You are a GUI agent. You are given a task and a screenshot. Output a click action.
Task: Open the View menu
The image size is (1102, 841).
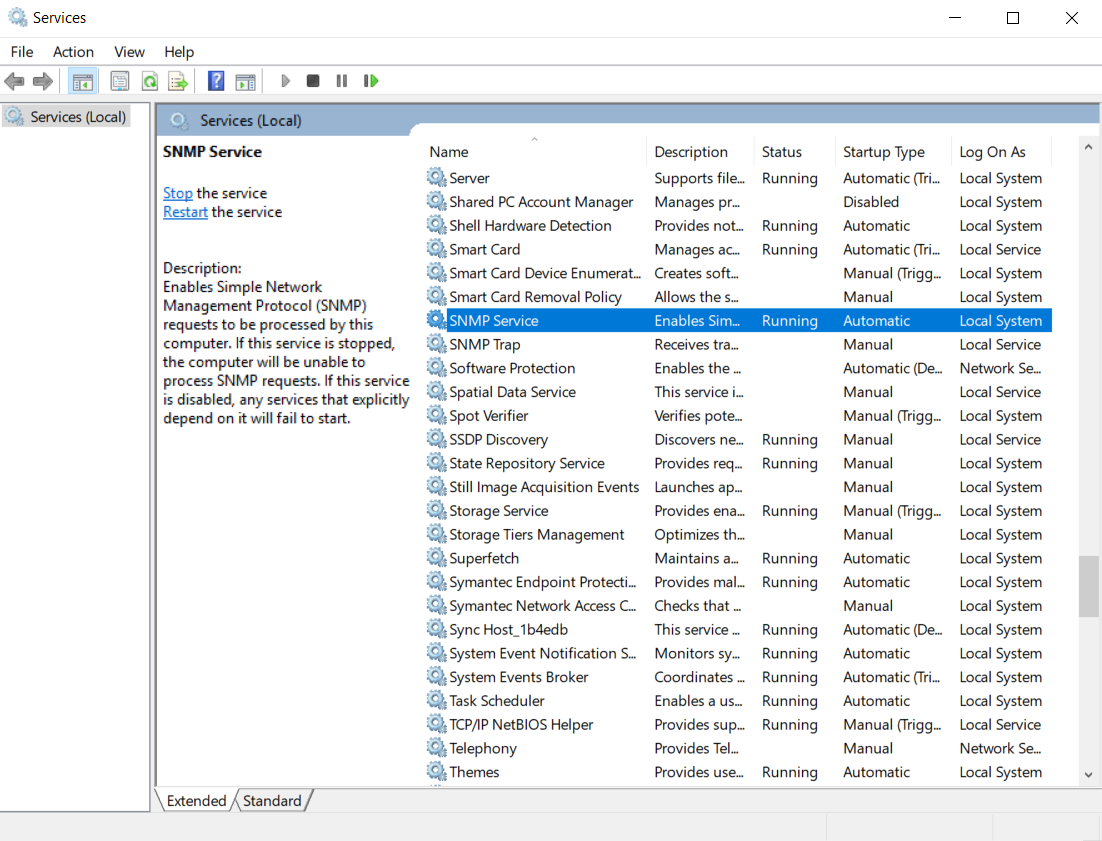click(129, 52)
